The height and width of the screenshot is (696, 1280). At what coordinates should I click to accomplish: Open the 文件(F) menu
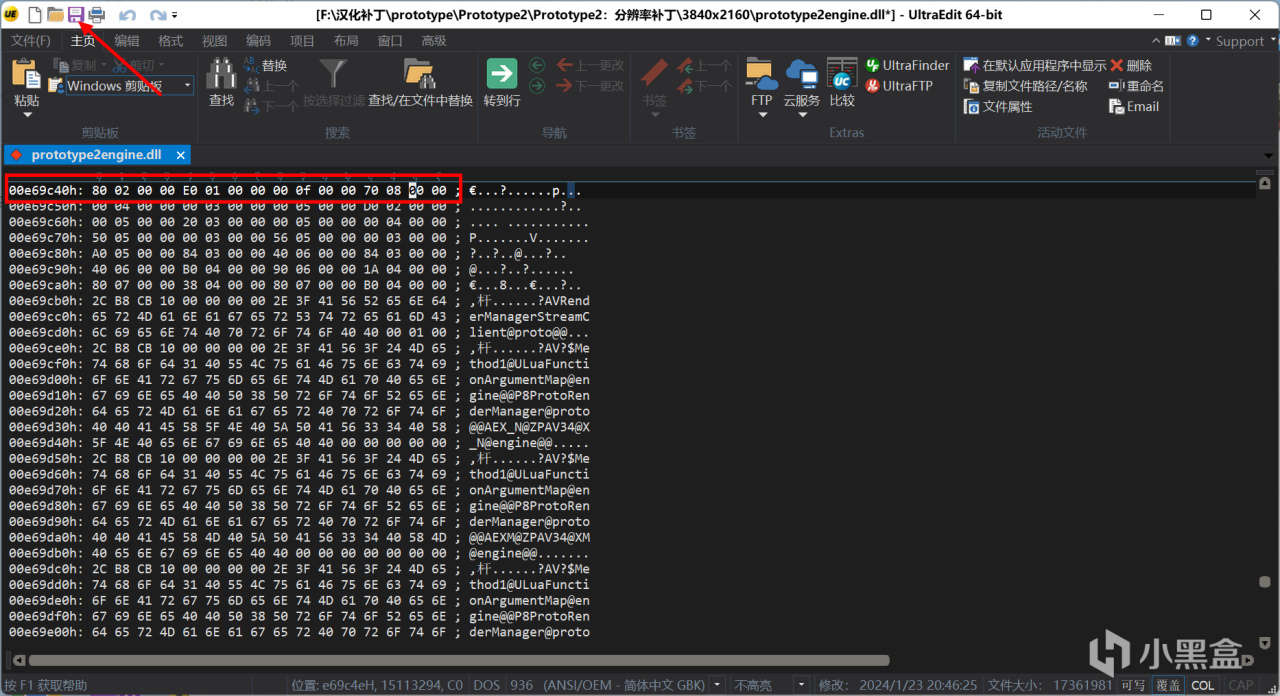pyautogui.click(x=31, y=41)
